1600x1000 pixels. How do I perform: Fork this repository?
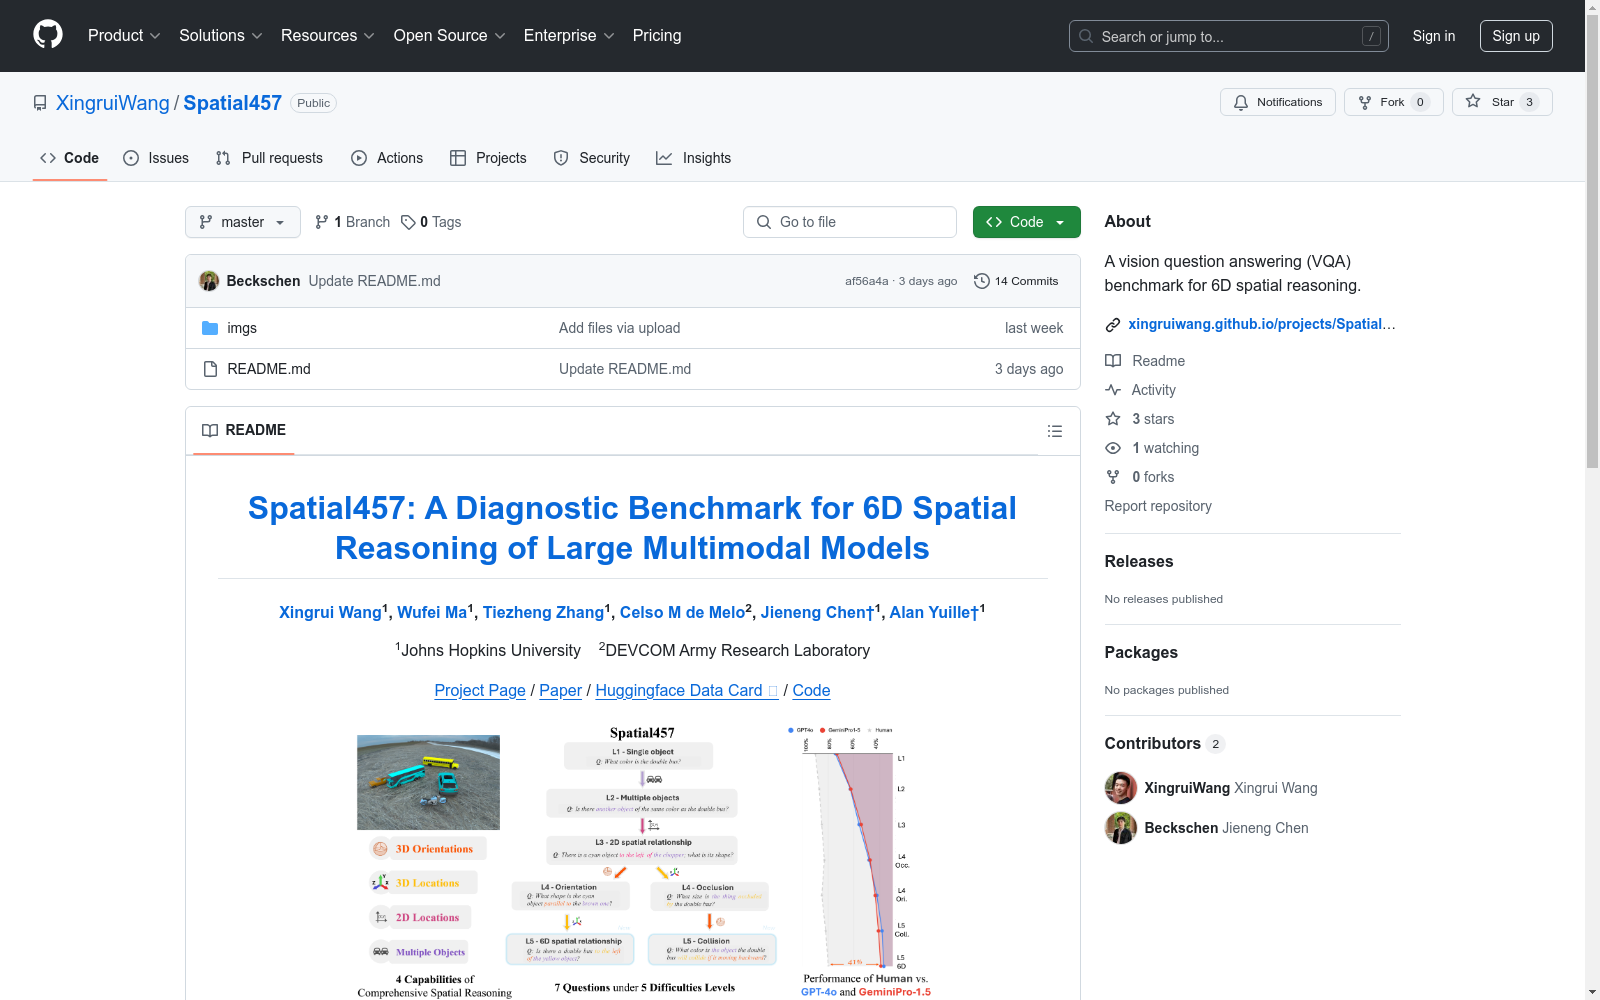(x=1394, y=102)
